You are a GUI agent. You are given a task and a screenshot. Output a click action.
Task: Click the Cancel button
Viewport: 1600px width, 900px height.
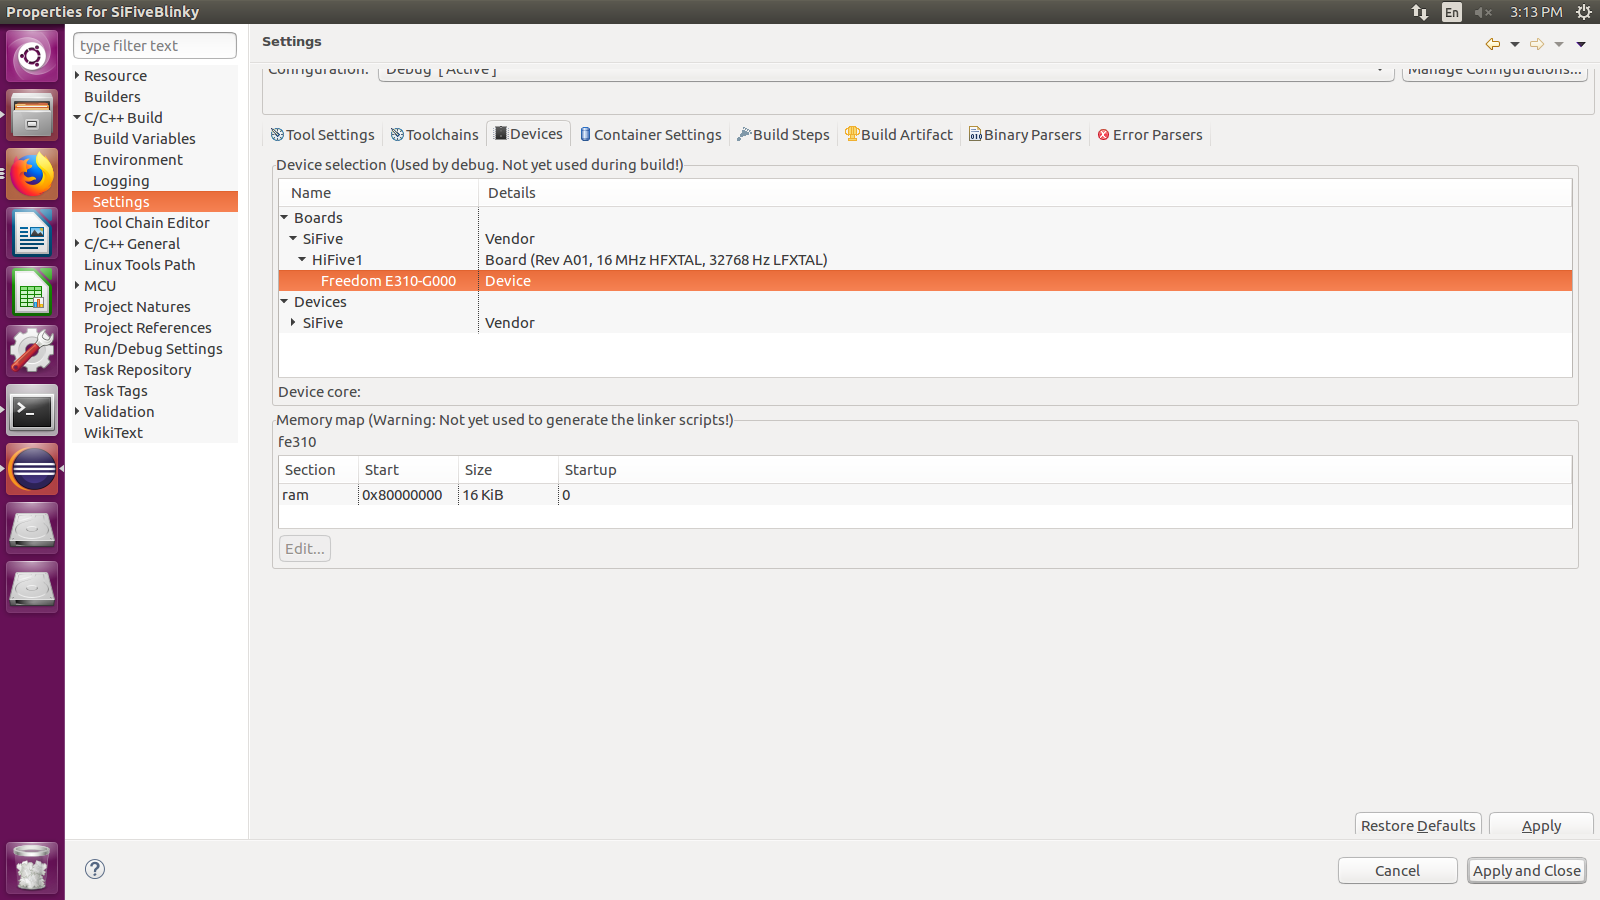1397,871
